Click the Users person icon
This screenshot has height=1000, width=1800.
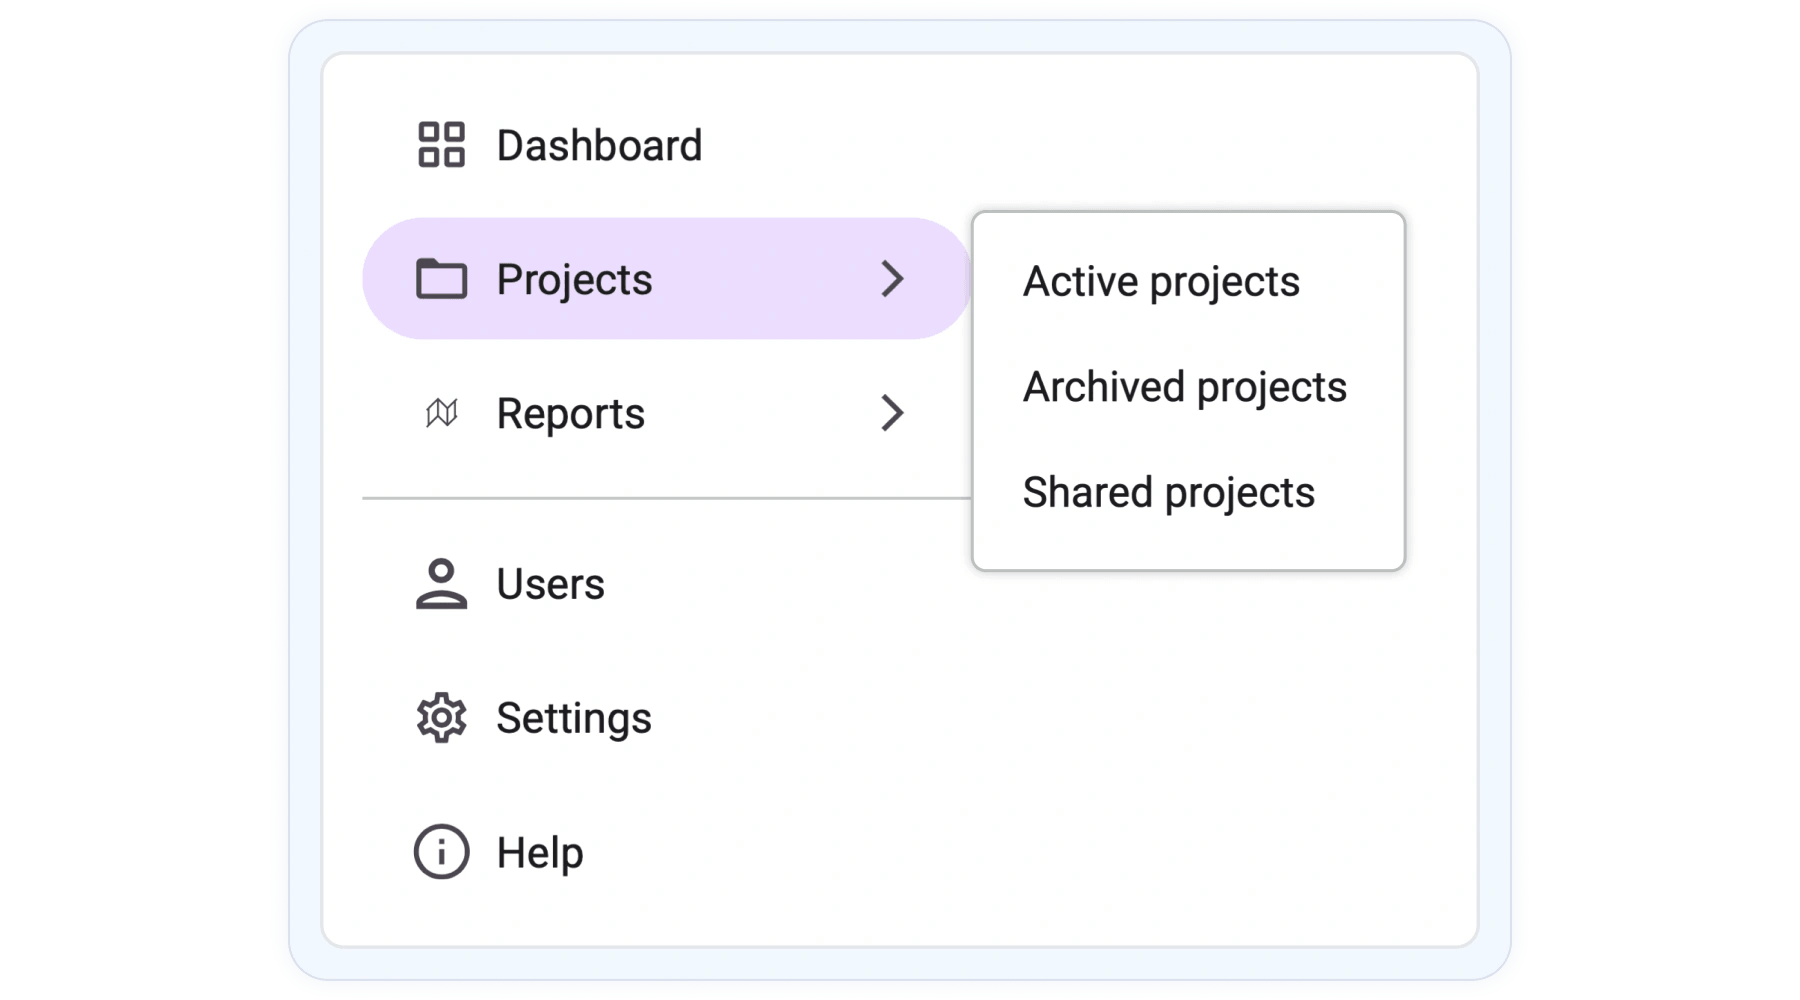click(x=441, y=584)
